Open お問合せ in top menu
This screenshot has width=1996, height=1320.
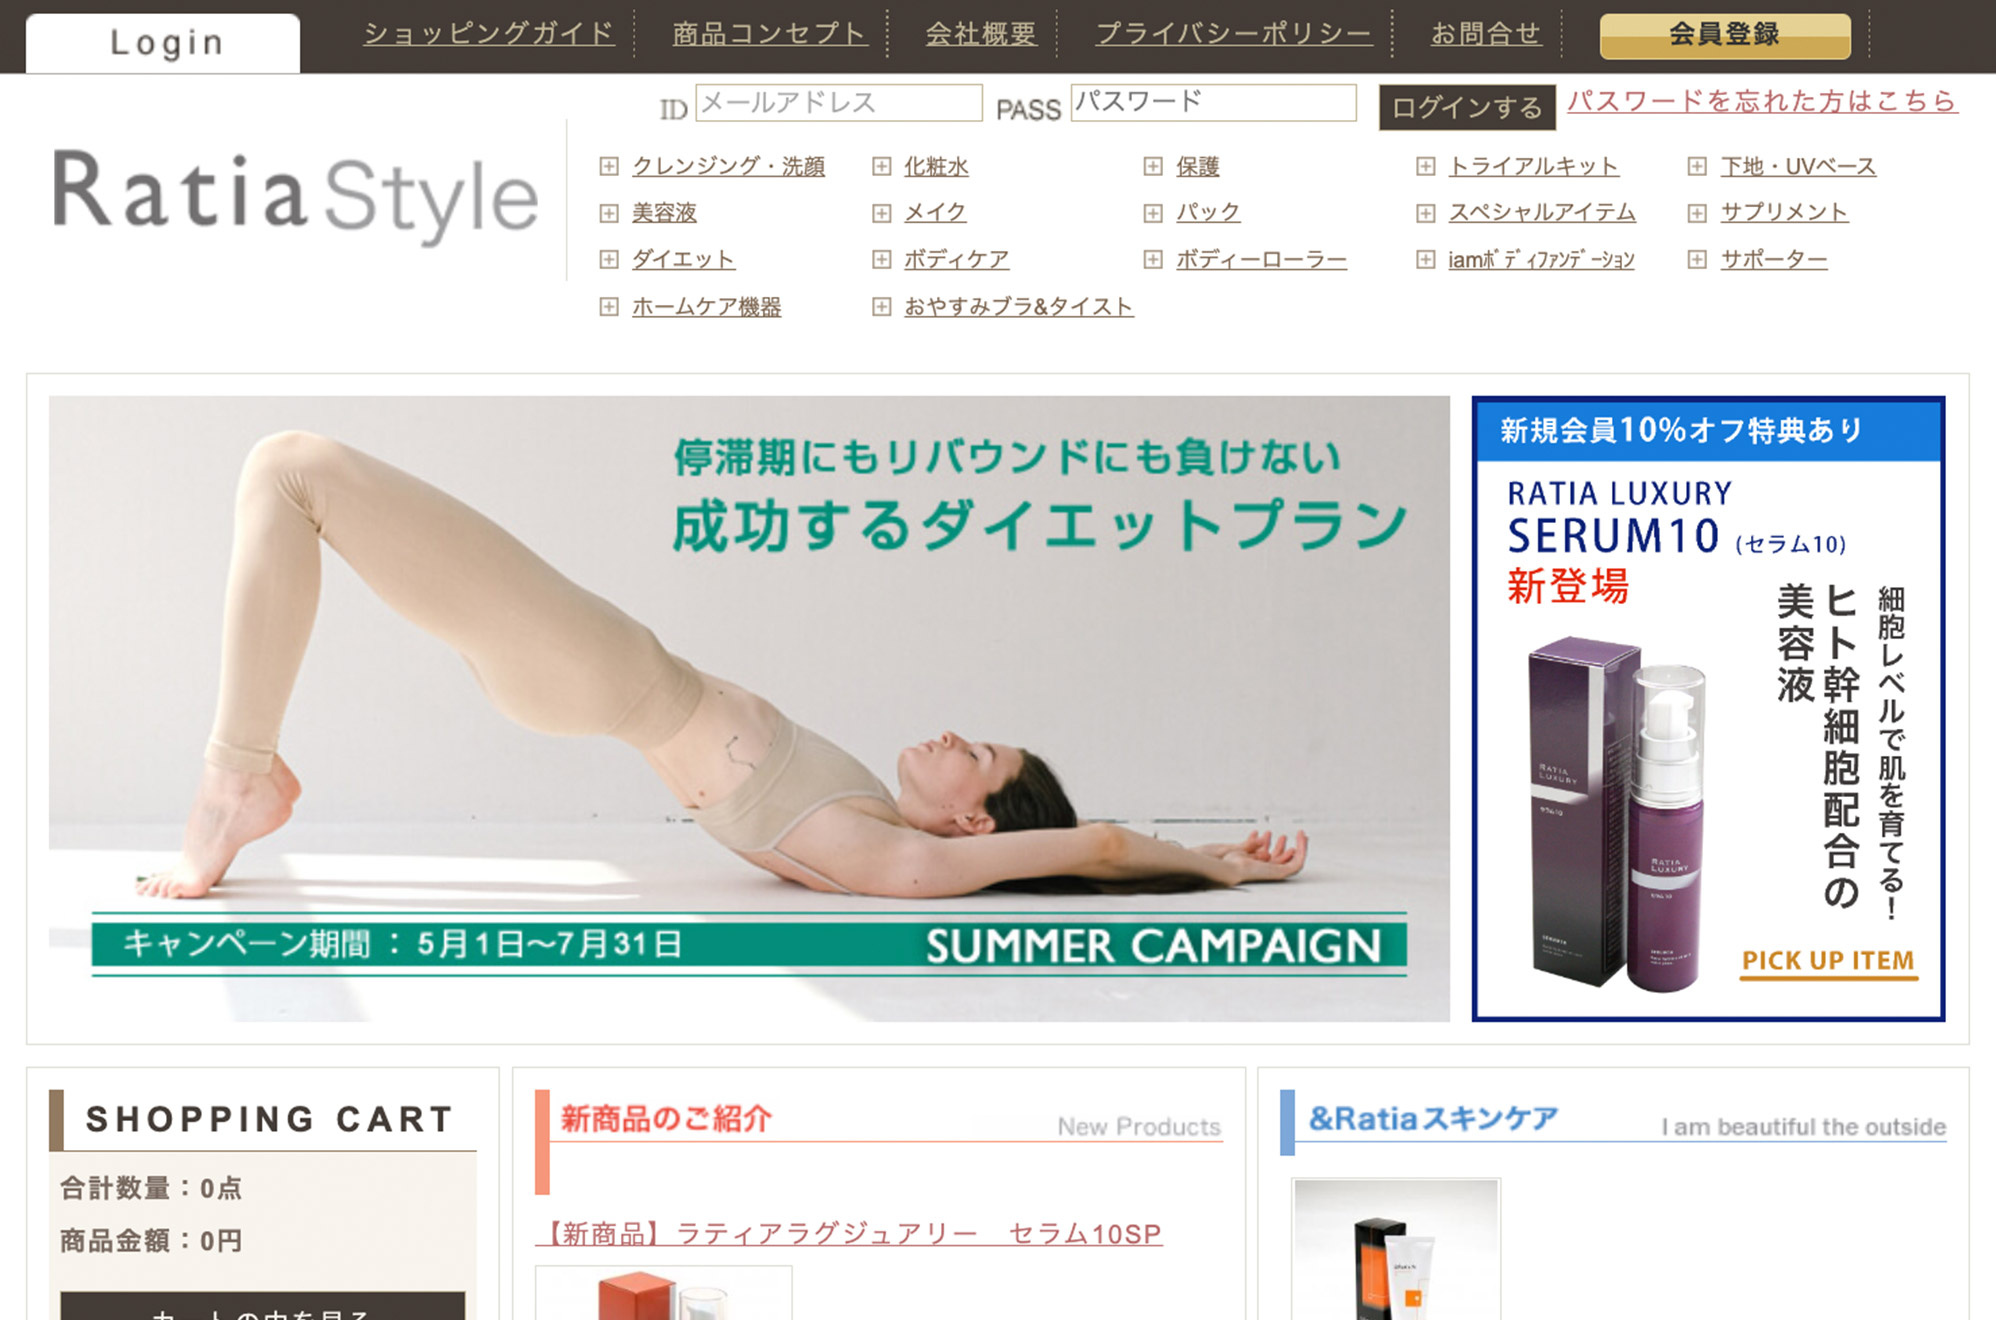coord(1485,34)
